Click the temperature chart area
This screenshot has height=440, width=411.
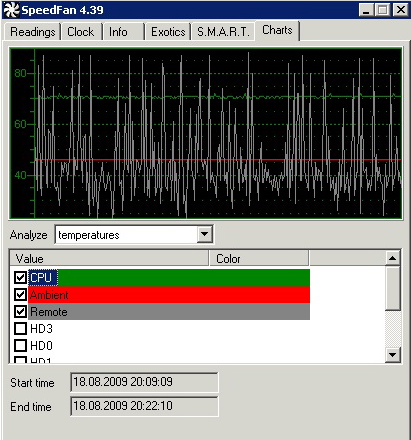[206, 133]
